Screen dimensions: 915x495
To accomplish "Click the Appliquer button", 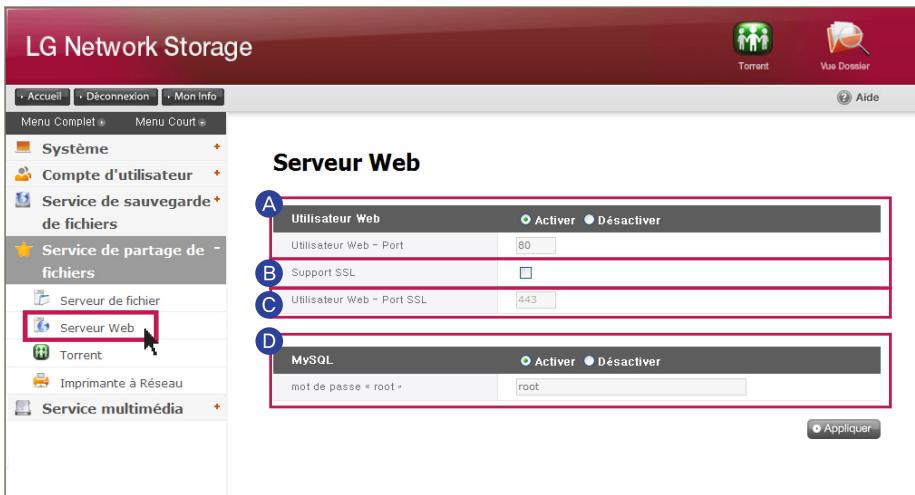I will coord(844,428).
